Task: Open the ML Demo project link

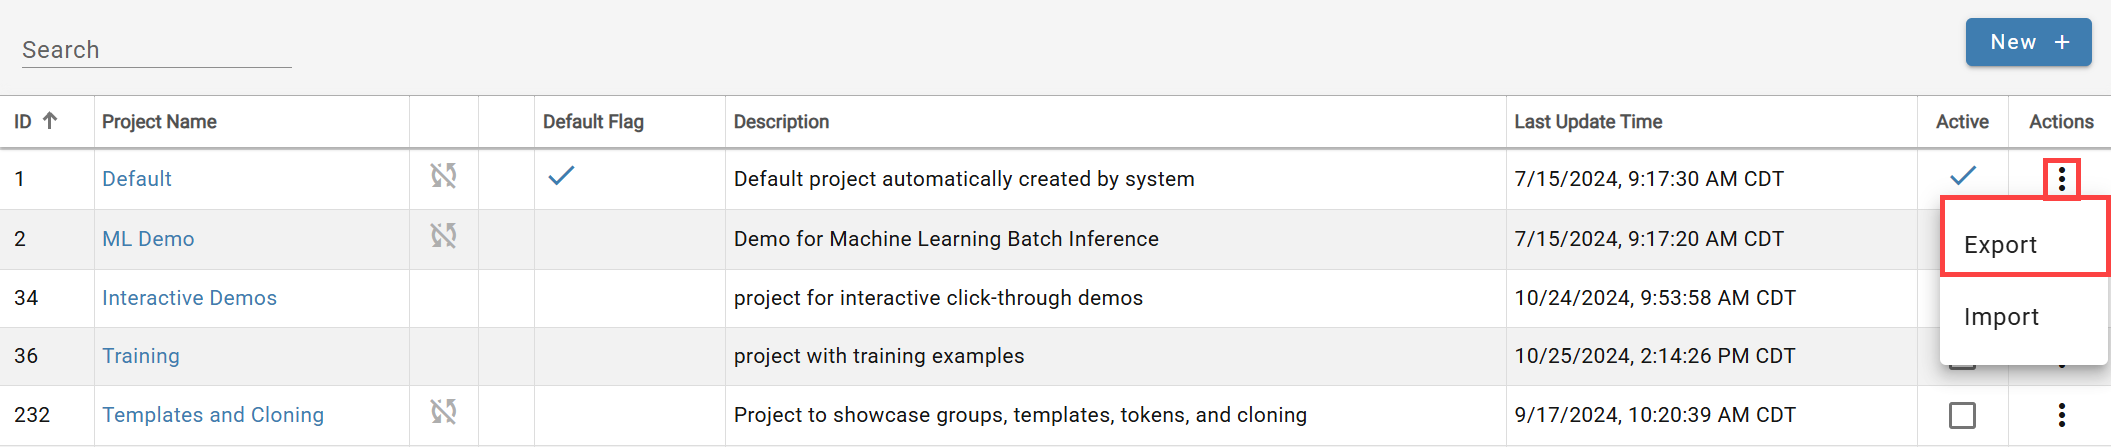Action: tap(148, 239)
